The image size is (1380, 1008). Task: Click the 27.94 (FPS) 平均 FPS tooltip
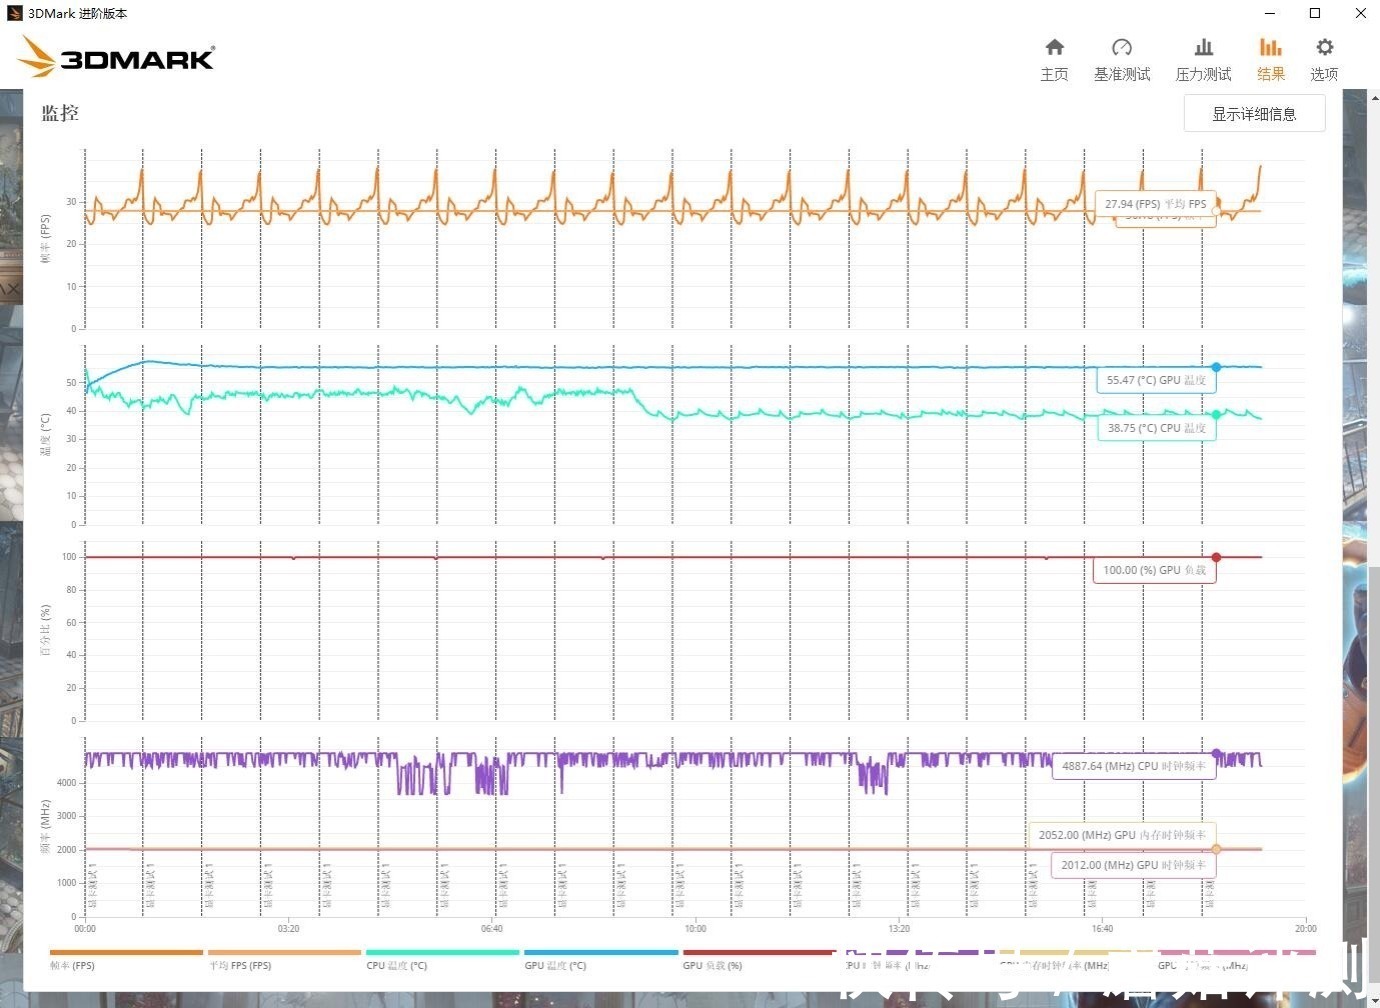1155,204
